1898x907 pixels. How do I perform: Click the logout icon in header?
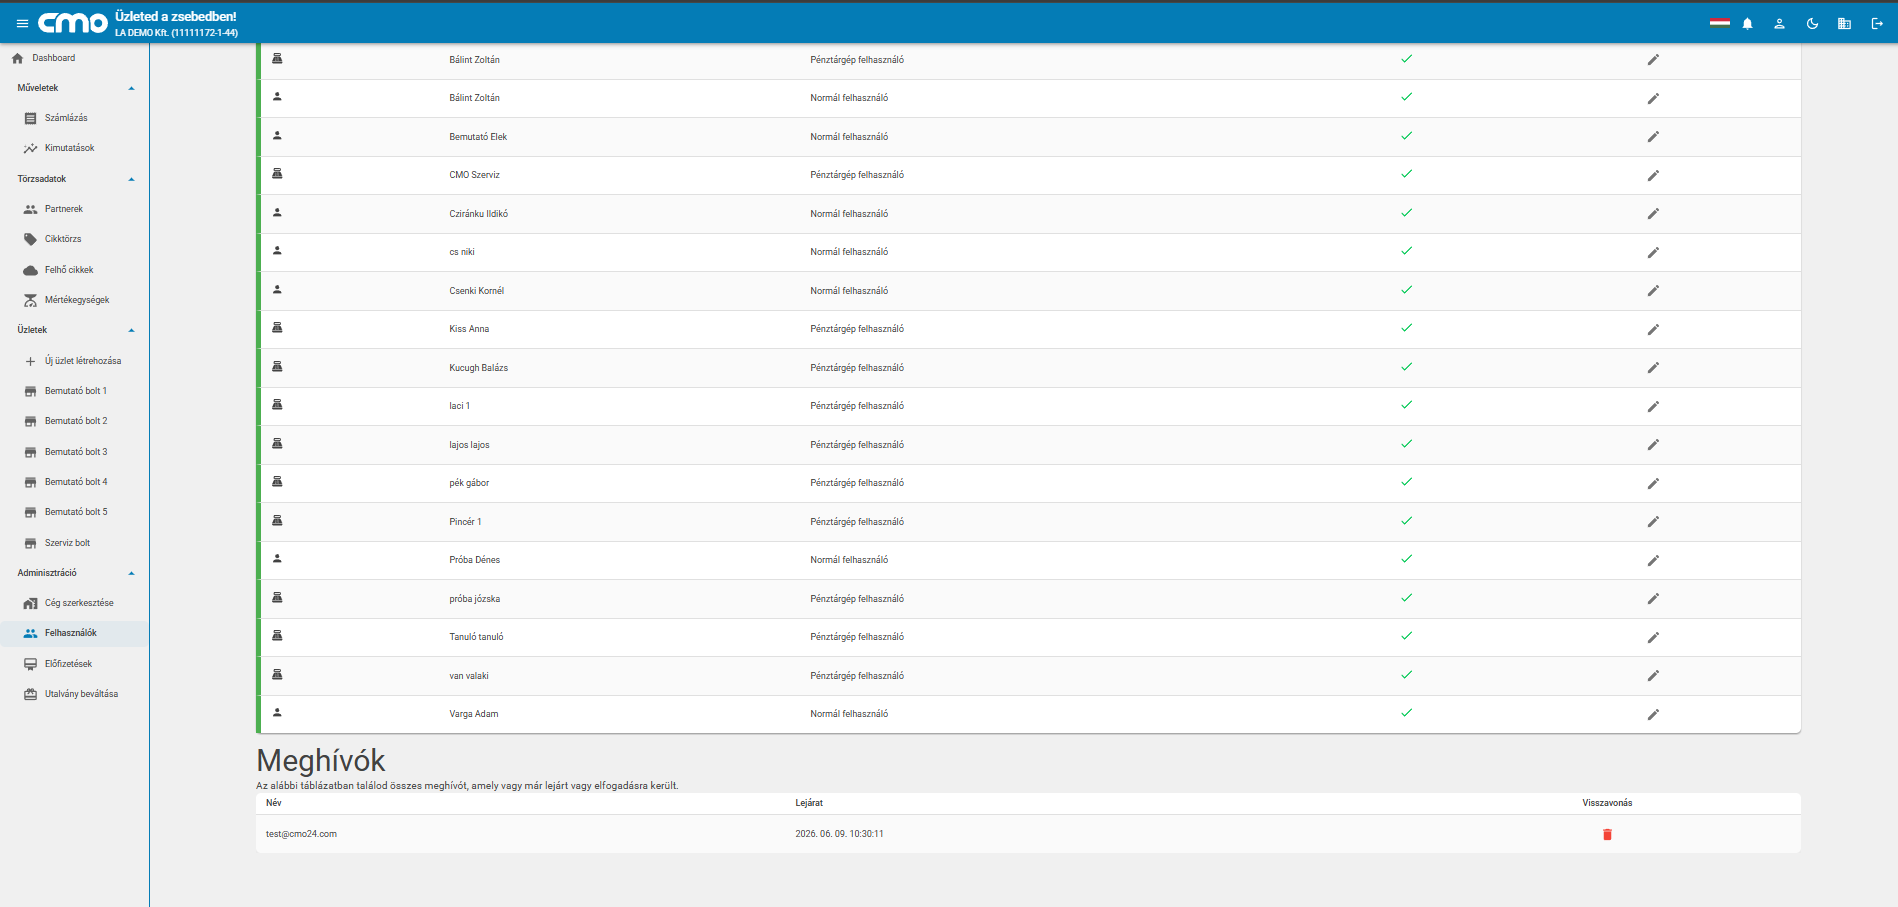1877,23
